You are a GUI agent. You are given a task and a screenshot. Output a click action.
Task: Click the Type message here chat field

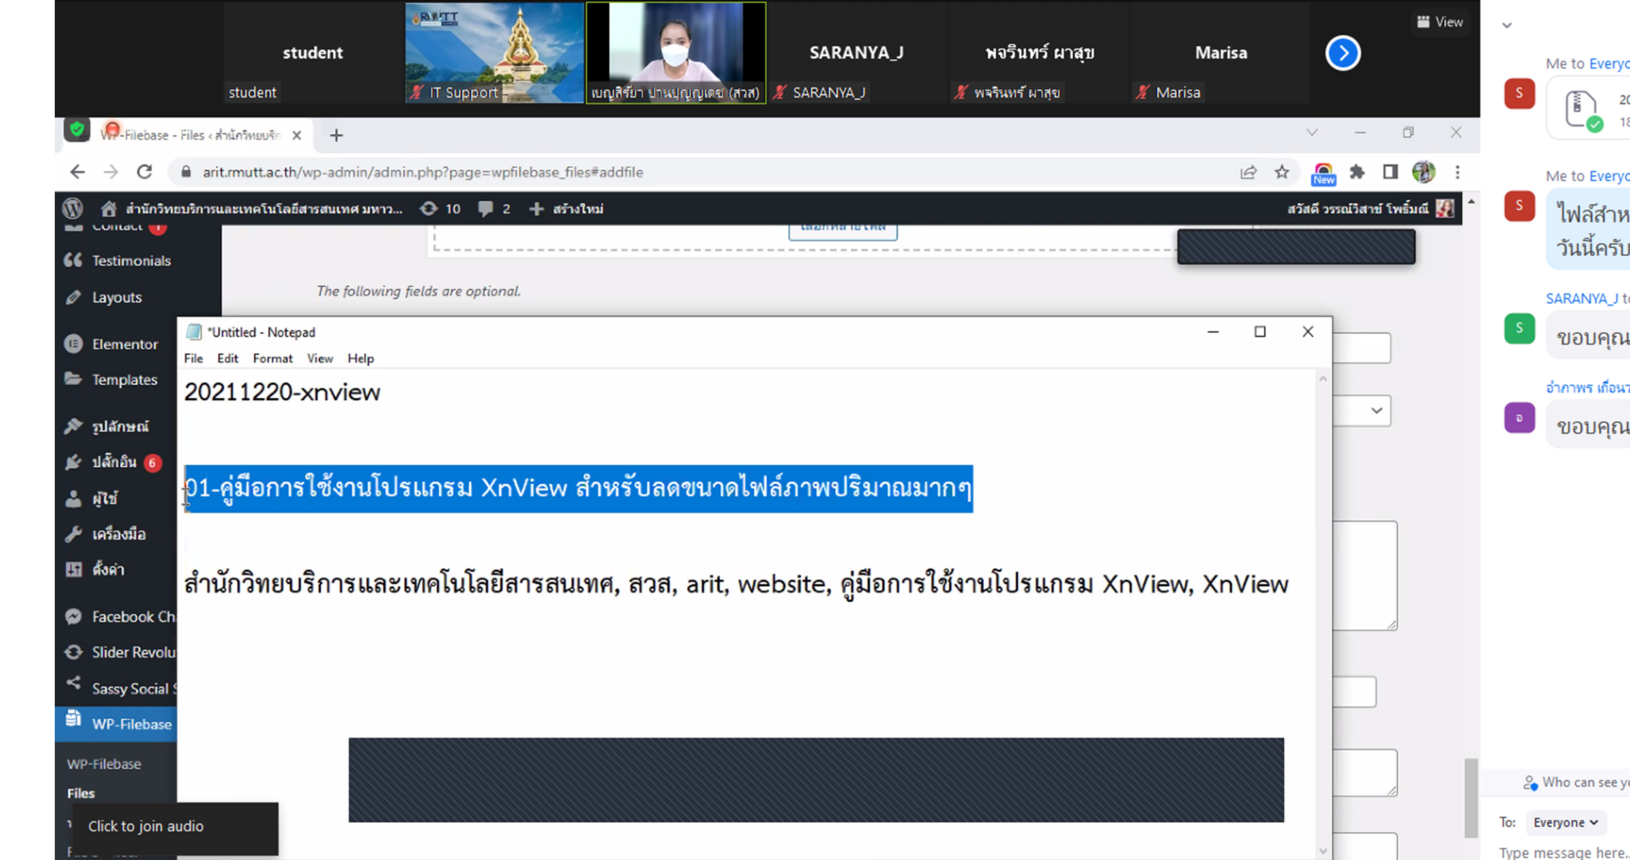1564,852
